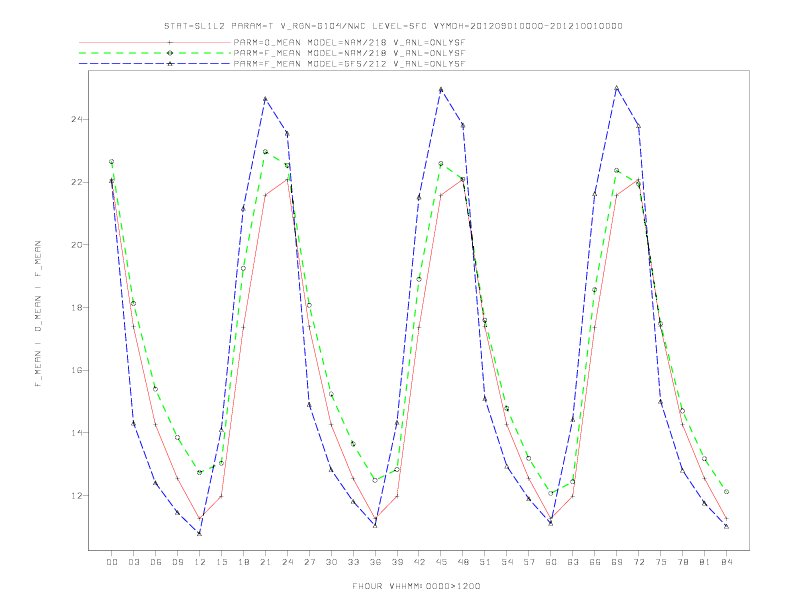The height and width of the screenshot is (612, 792).
Task: Click the x-axis tick label 21
Action: click(x=265, y=562)
